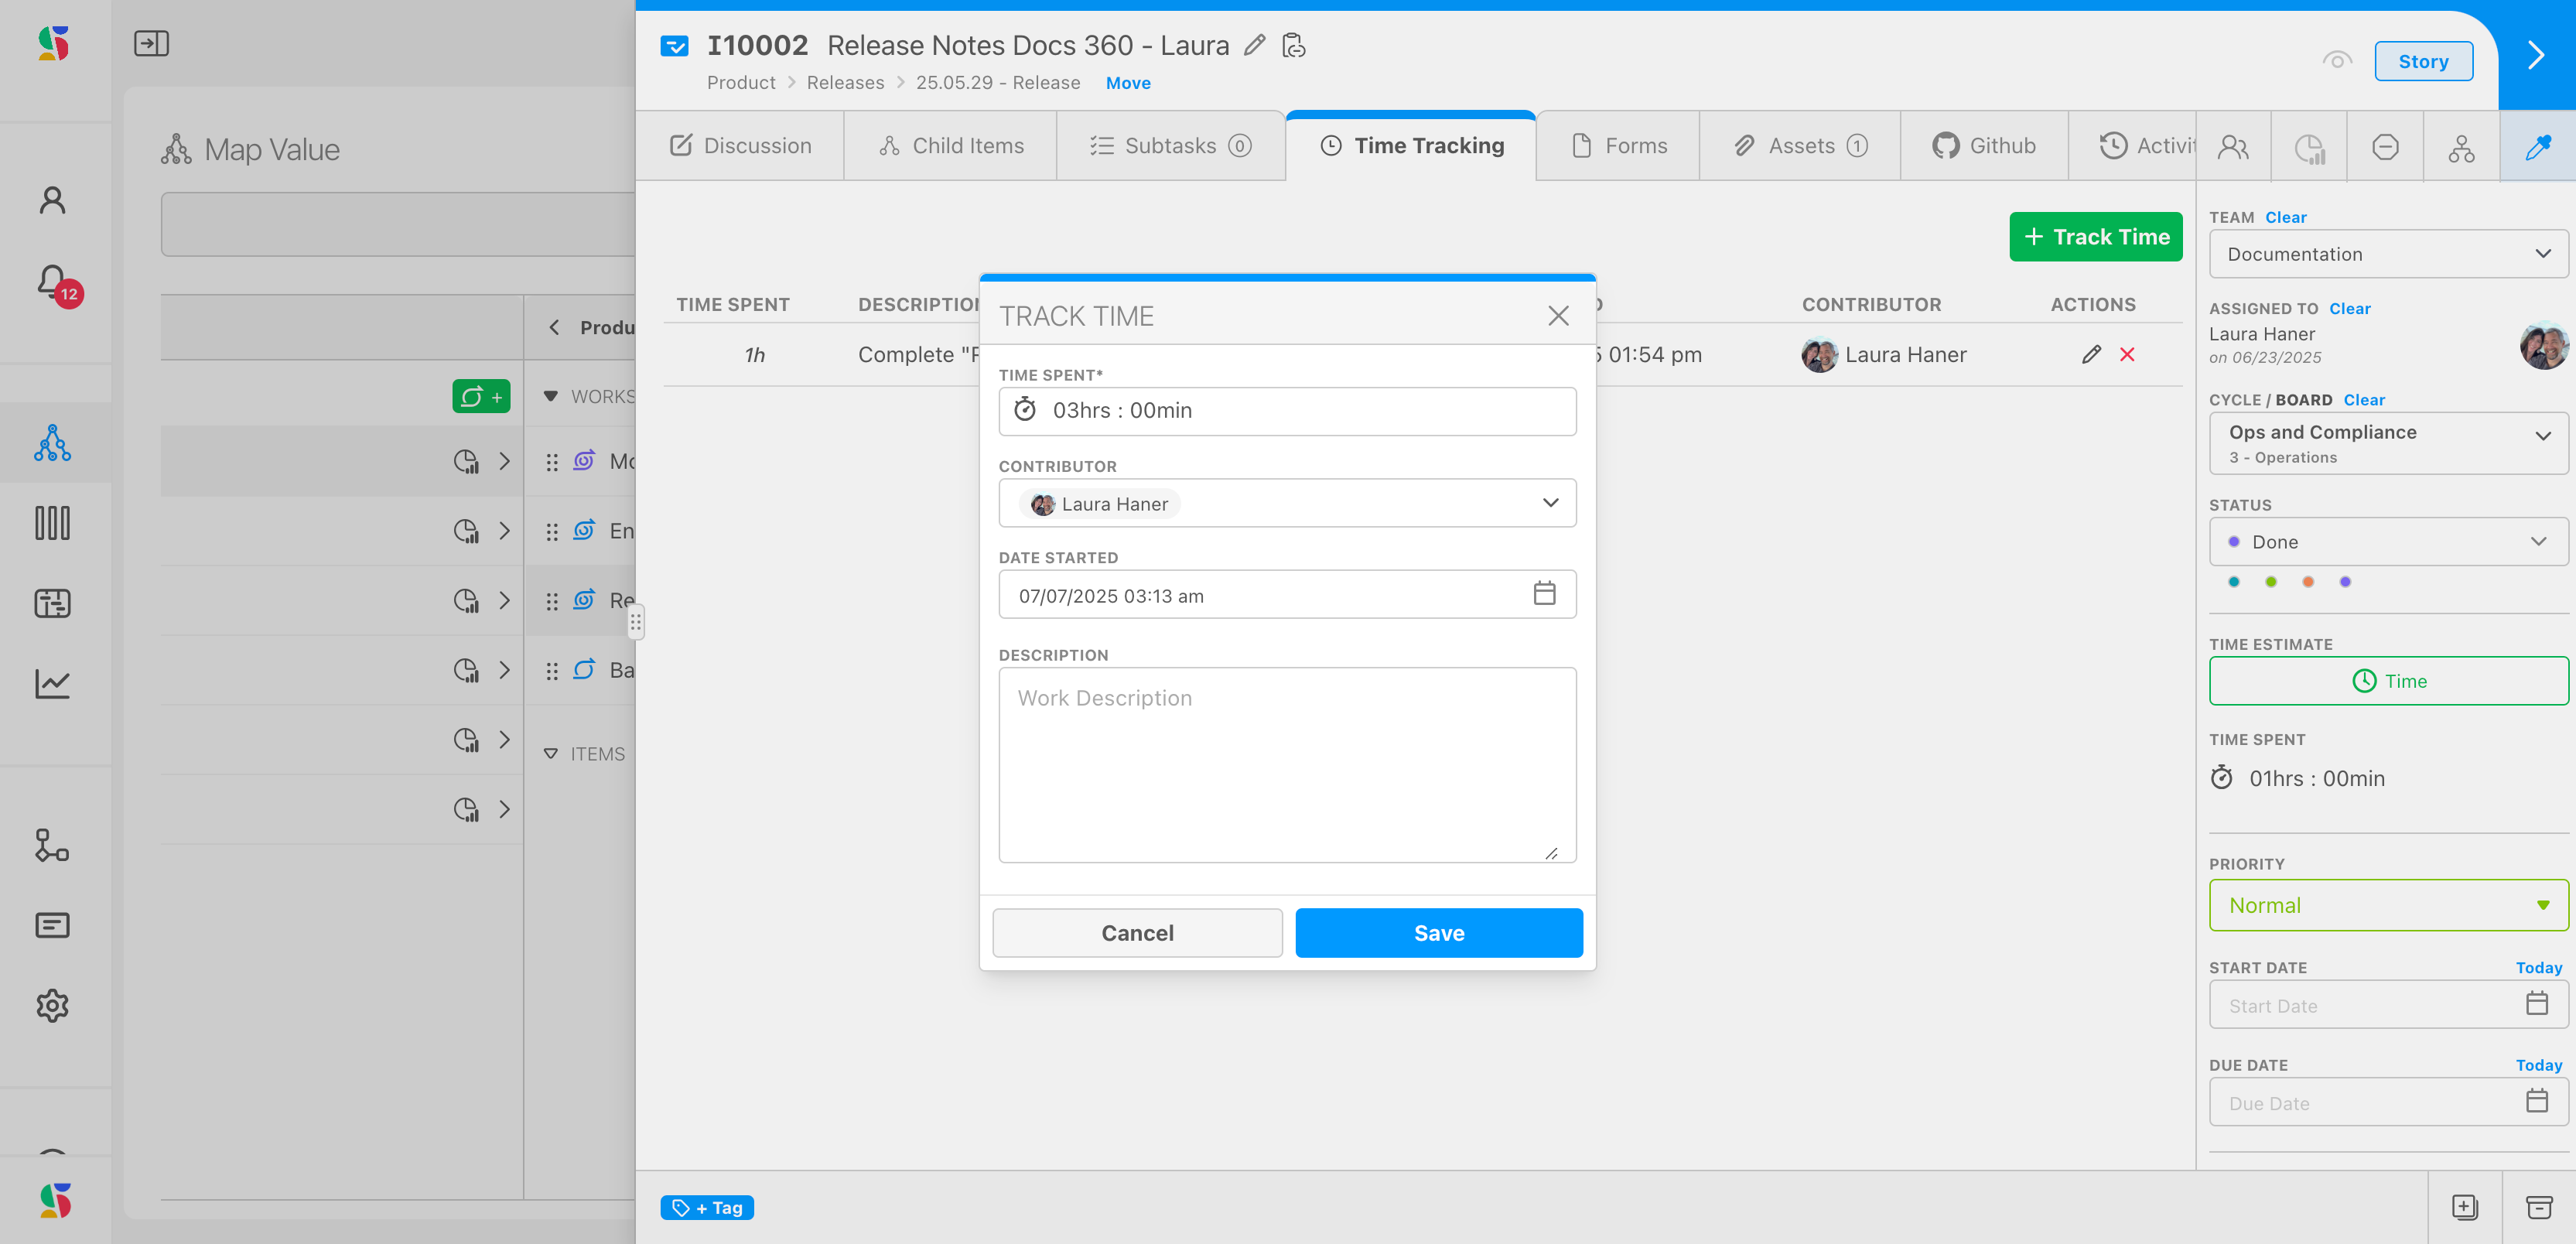Switch to the Discussion tab
The width and height of the screenshot is (2576, 1244).
tap(740, 146)
